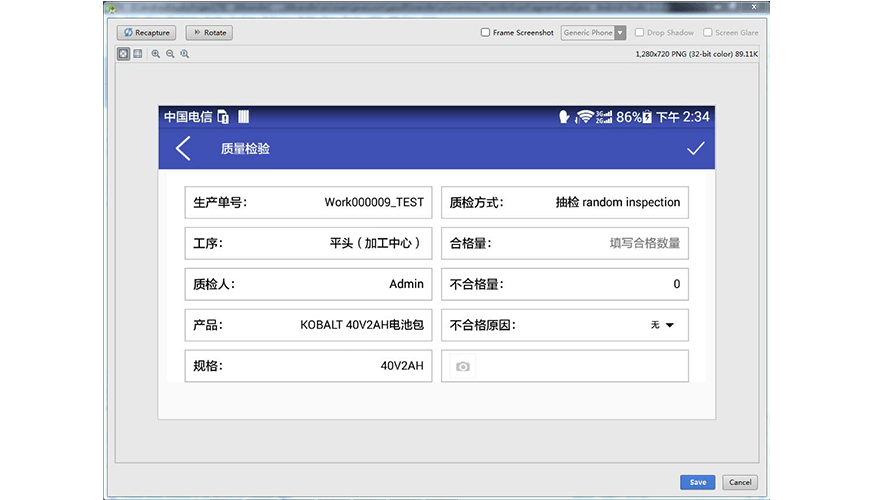
Task: Open the 质检方式 random inspection selector
Action: 617,202
